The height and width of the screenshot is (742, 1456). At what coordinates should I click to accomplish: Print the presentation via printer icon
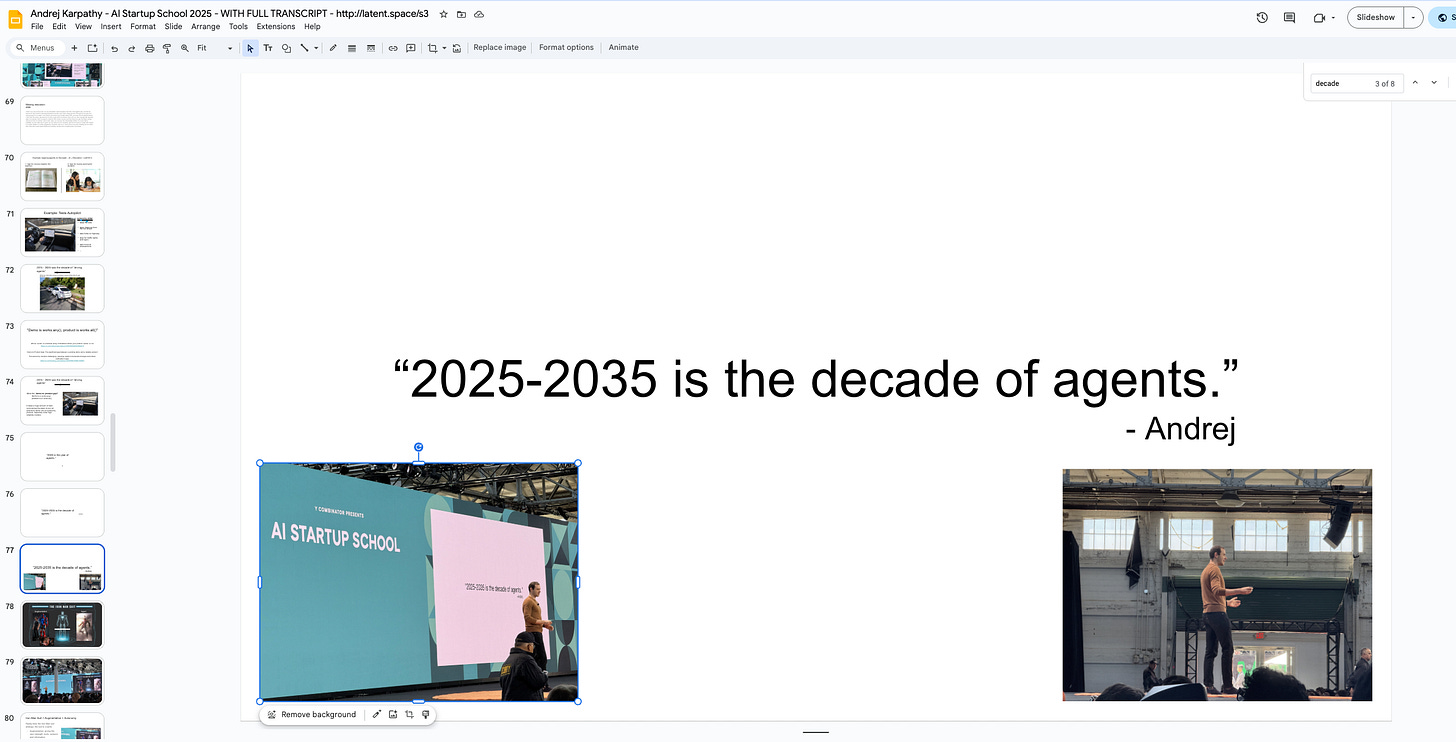149,48
